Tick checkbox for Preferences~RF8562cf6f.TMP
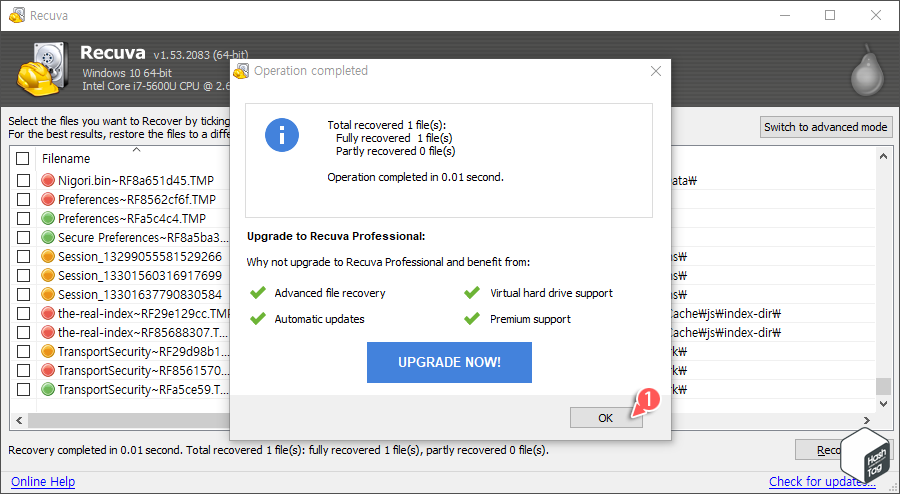 coord(24,200)
